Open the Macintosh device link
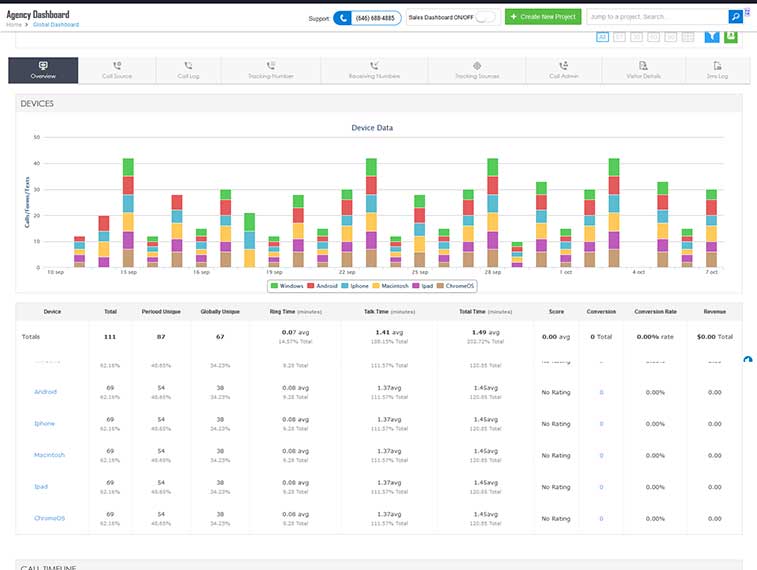 click(49, 455)
